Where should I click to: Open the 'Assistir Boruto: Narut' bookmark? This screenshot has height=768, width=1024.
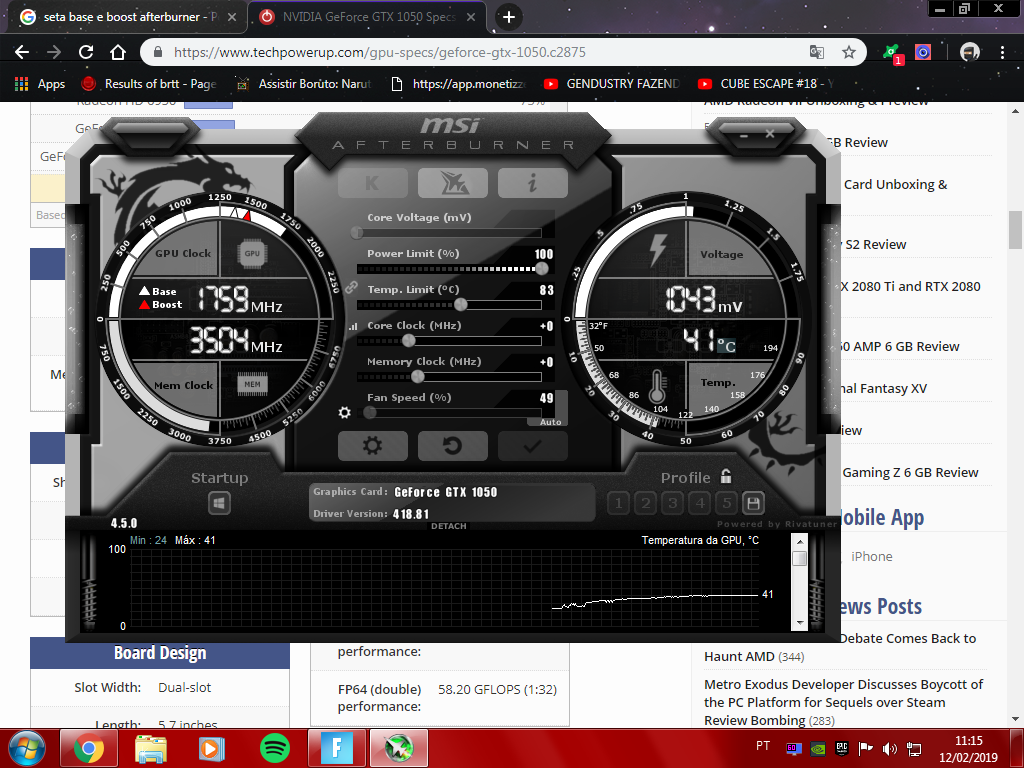point(304,84)
